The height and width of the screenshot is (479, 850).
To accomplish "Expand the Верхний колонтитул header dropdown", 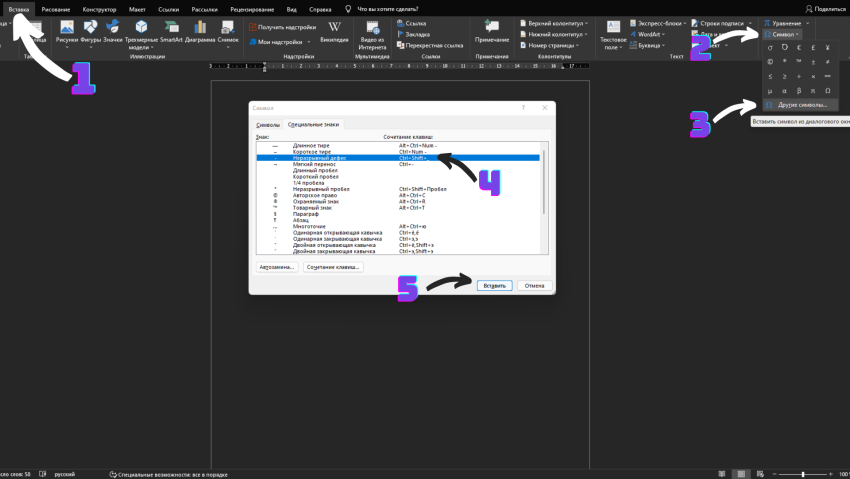I will 587,23.
